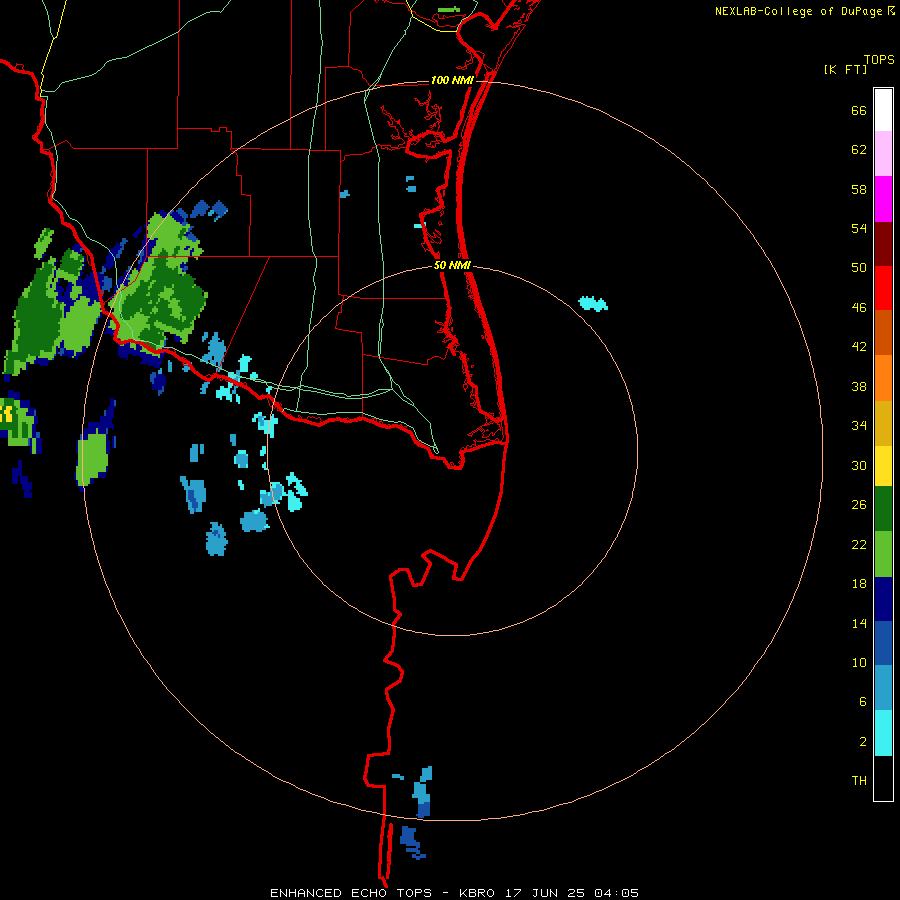Viewport: 900px width, 900px height.
Task: Click the ENHANCED ECHO TOPS footer title
Action: tap(351, 893)
